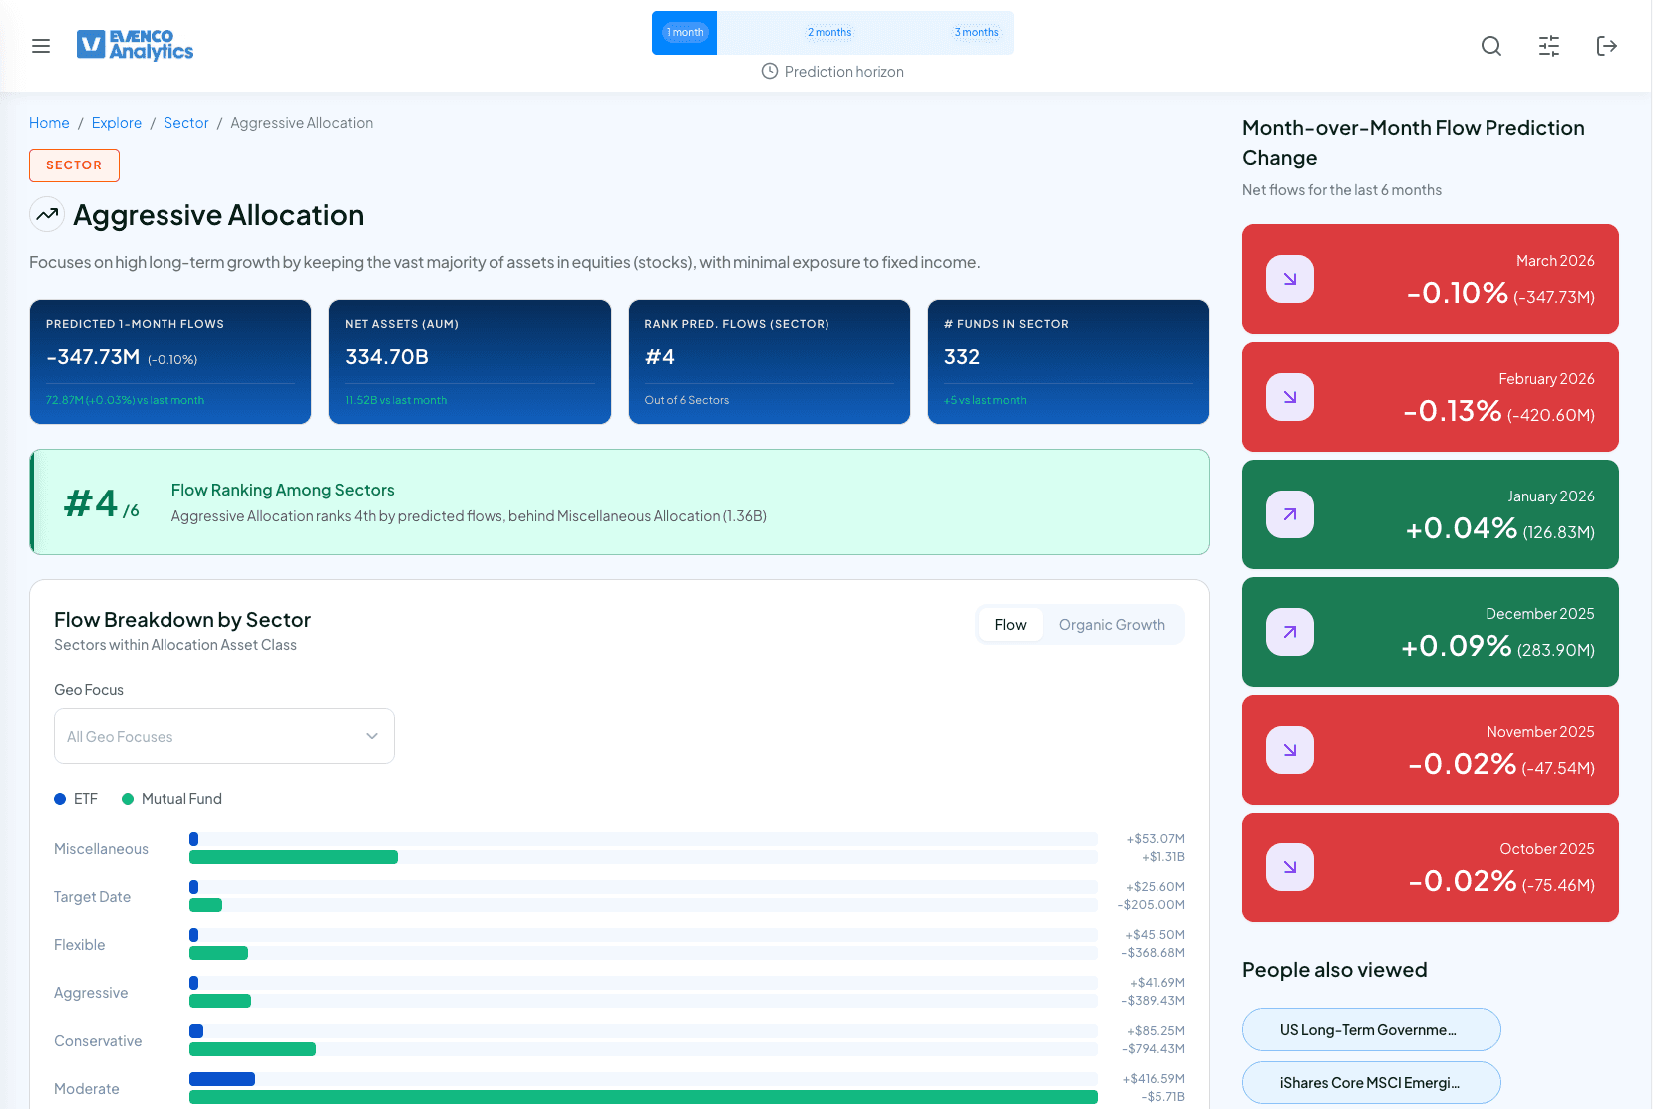
Task: Select the Flow tab
Action: coord(1010,625)
